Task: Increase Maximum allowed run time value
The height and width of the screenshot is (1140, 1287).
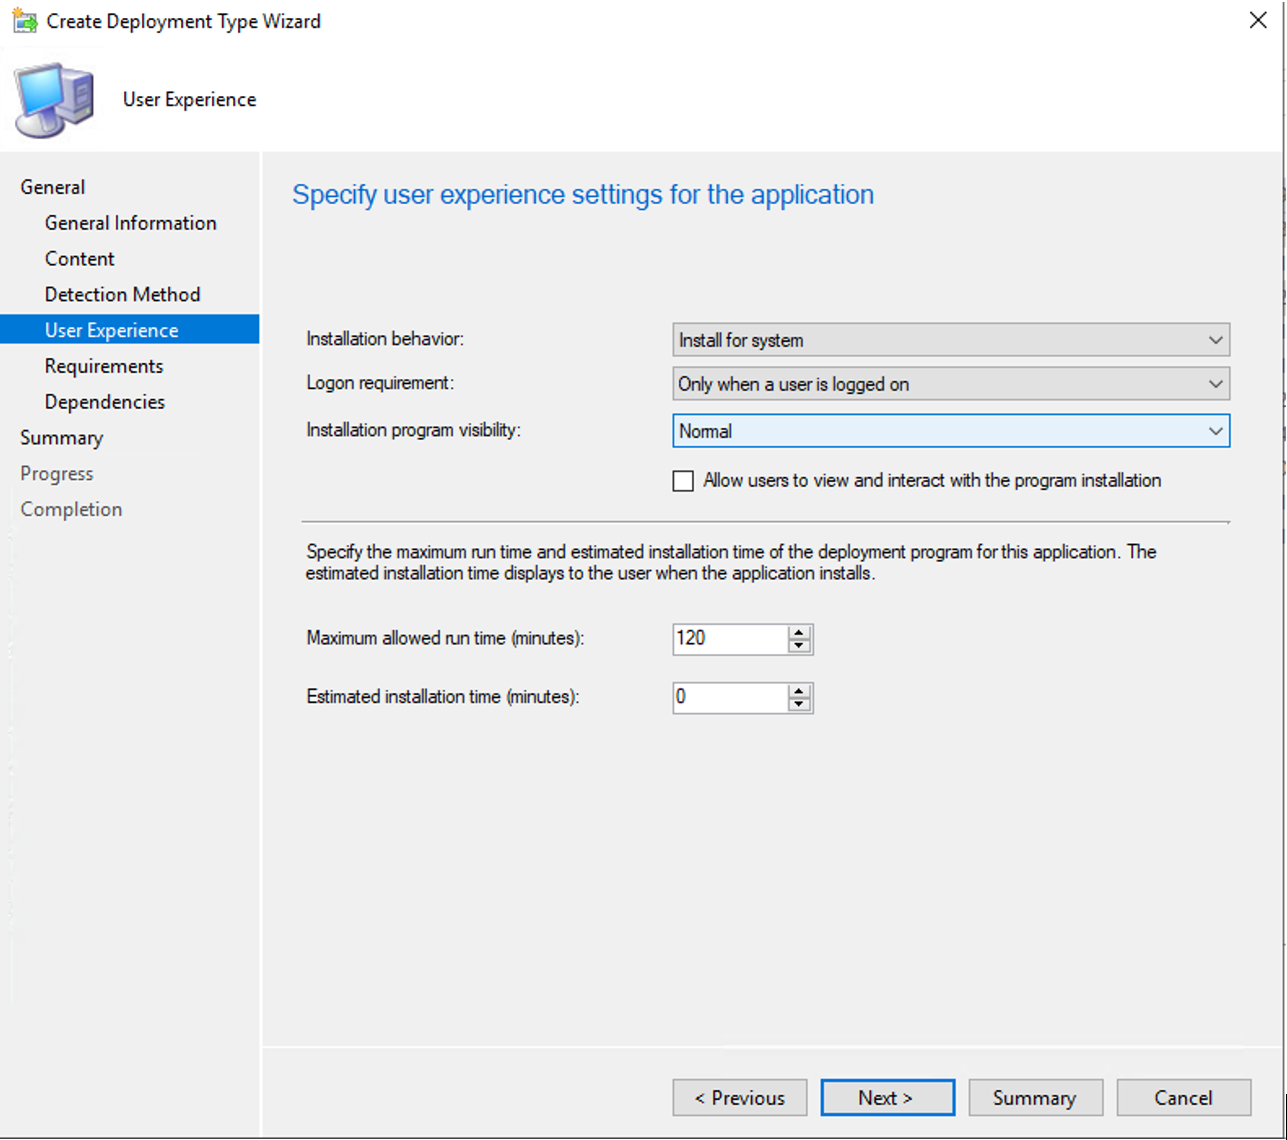Action: 799,632
